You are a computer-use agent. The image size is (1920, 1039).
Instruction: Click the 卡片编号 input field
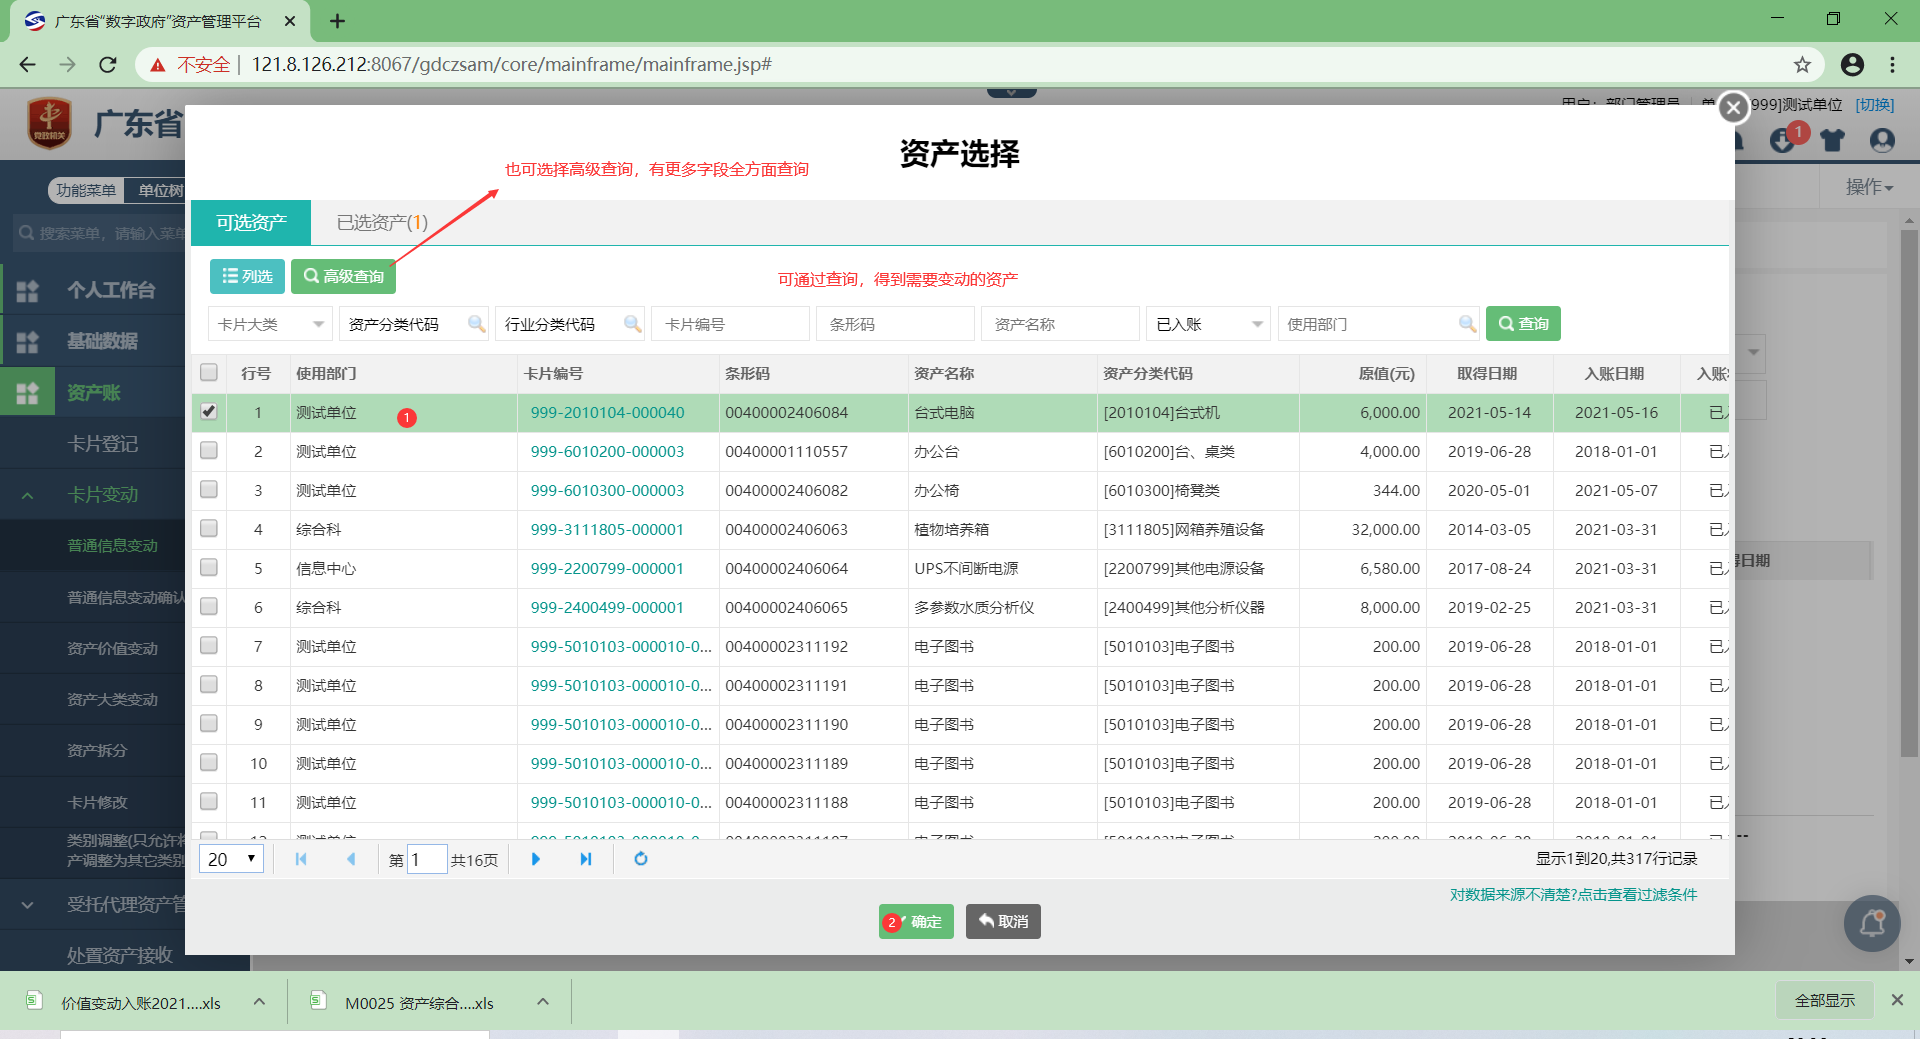(x=731, y=324)
